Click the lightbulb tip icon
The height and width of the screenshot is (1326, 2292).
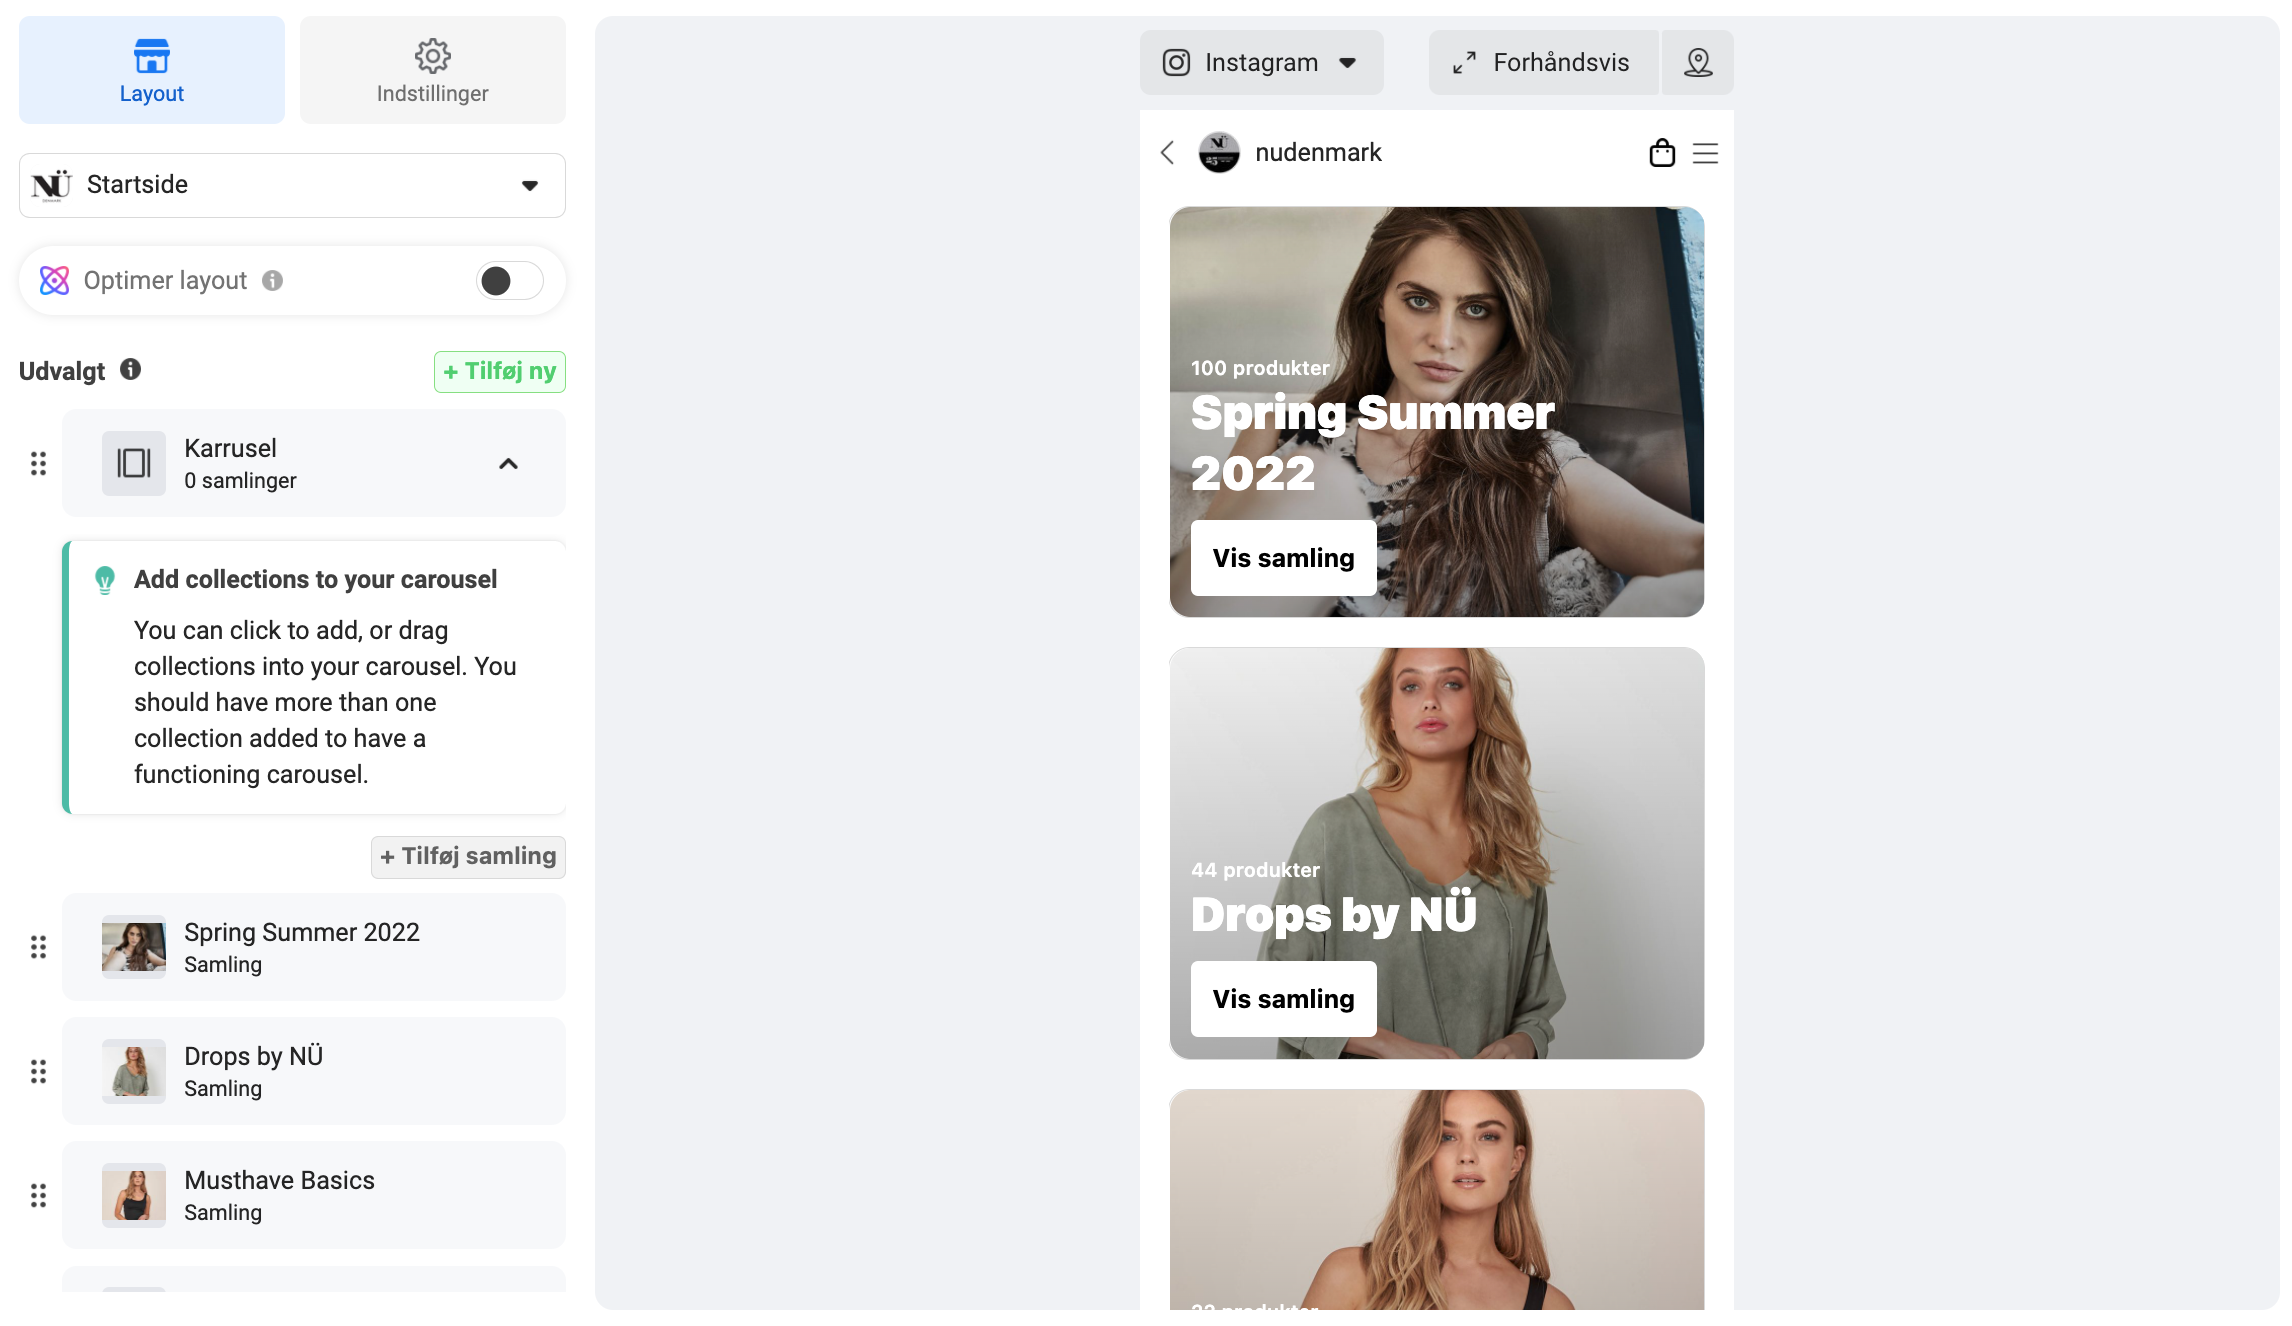click(x=105, y=580)
